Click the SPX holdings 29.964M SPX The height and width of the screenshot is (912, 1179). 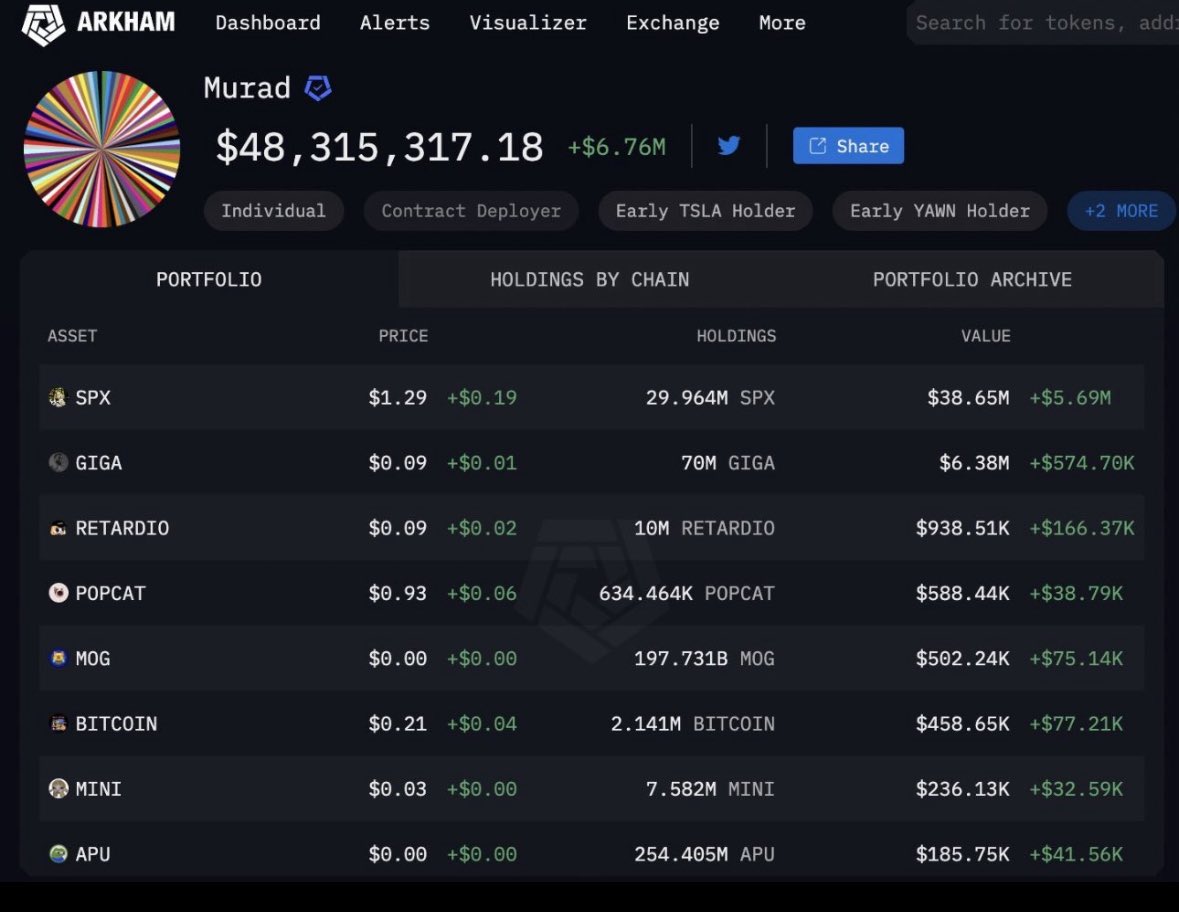pos(710,398)
